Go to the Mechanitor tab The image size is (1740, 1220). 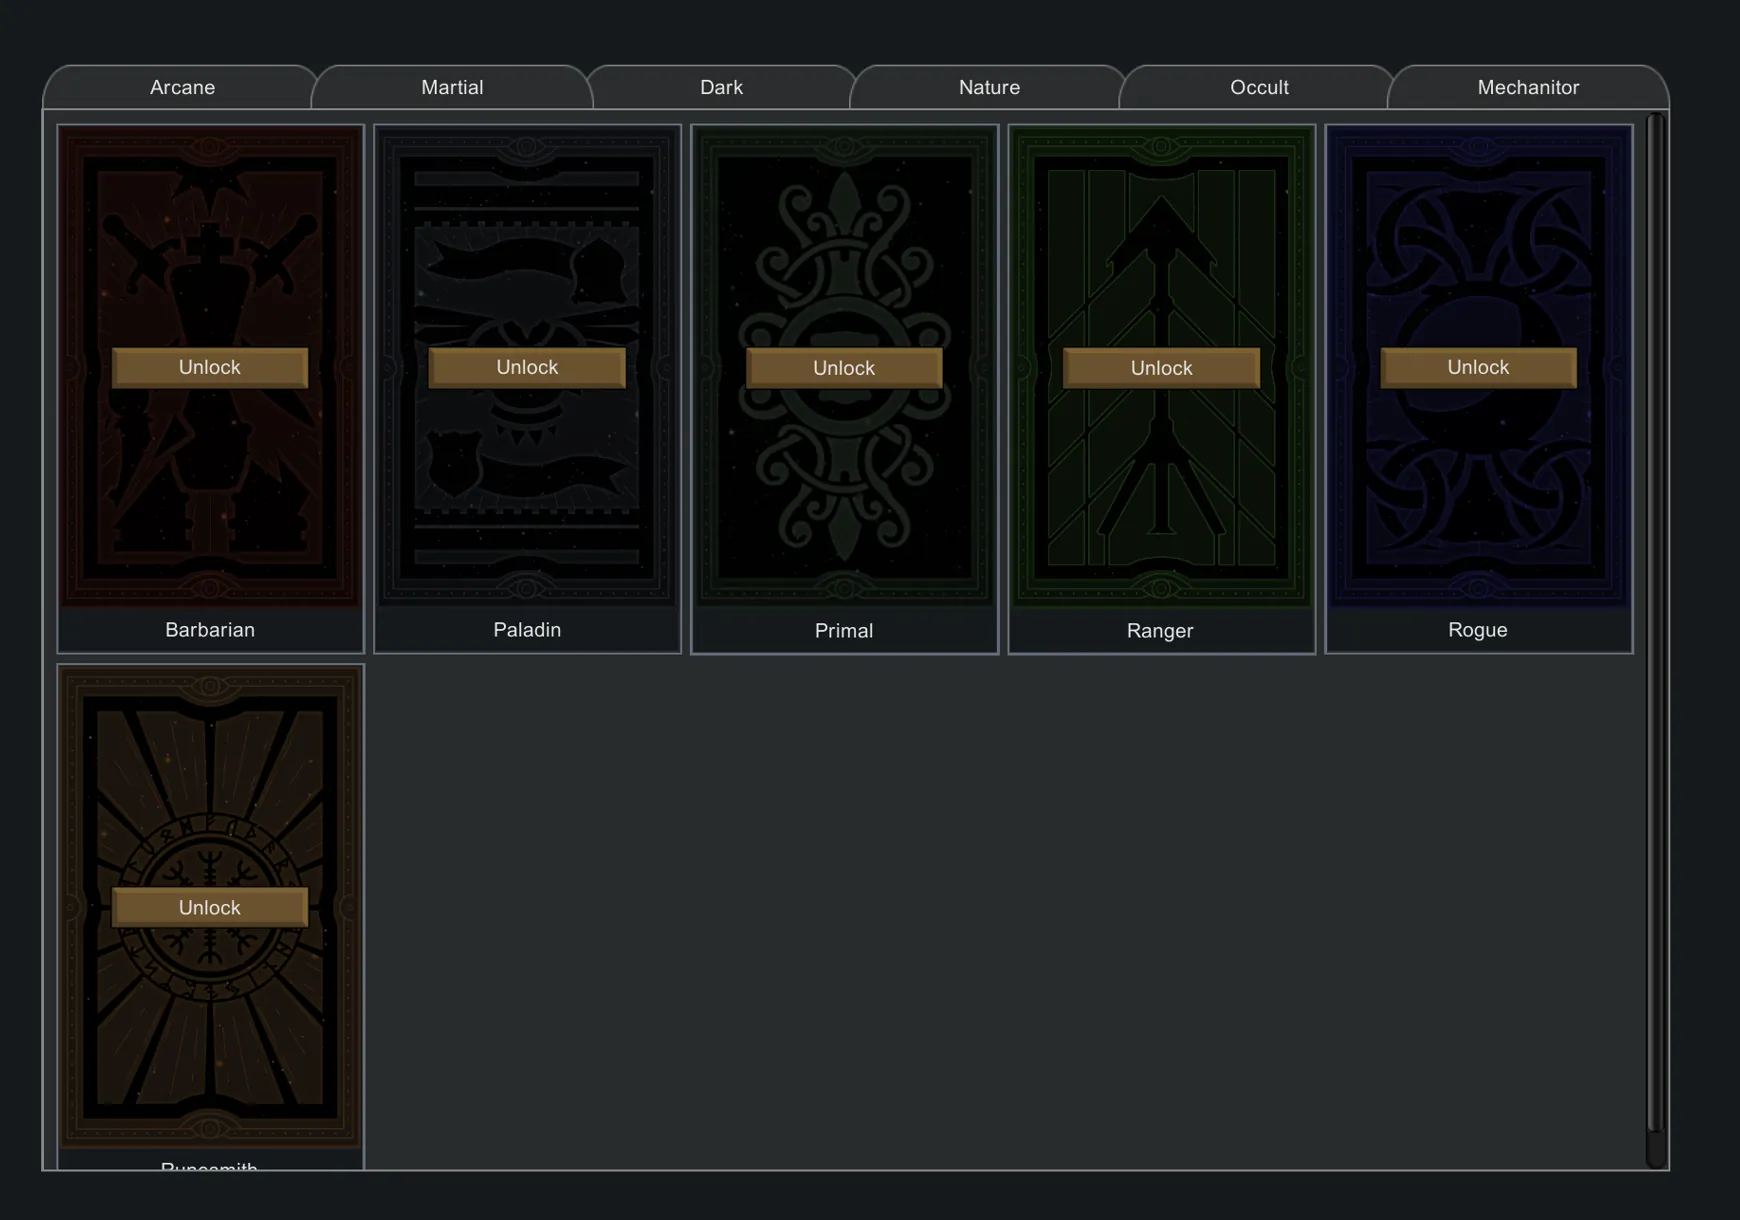[x=1528, y=88]
